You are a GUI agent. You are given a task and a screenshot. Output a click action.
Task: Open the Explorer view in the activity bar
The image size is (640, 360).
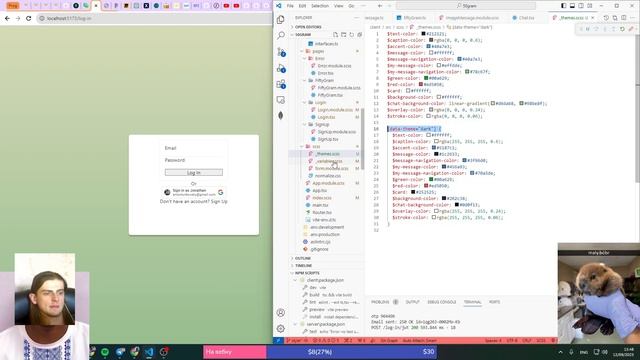281,19
